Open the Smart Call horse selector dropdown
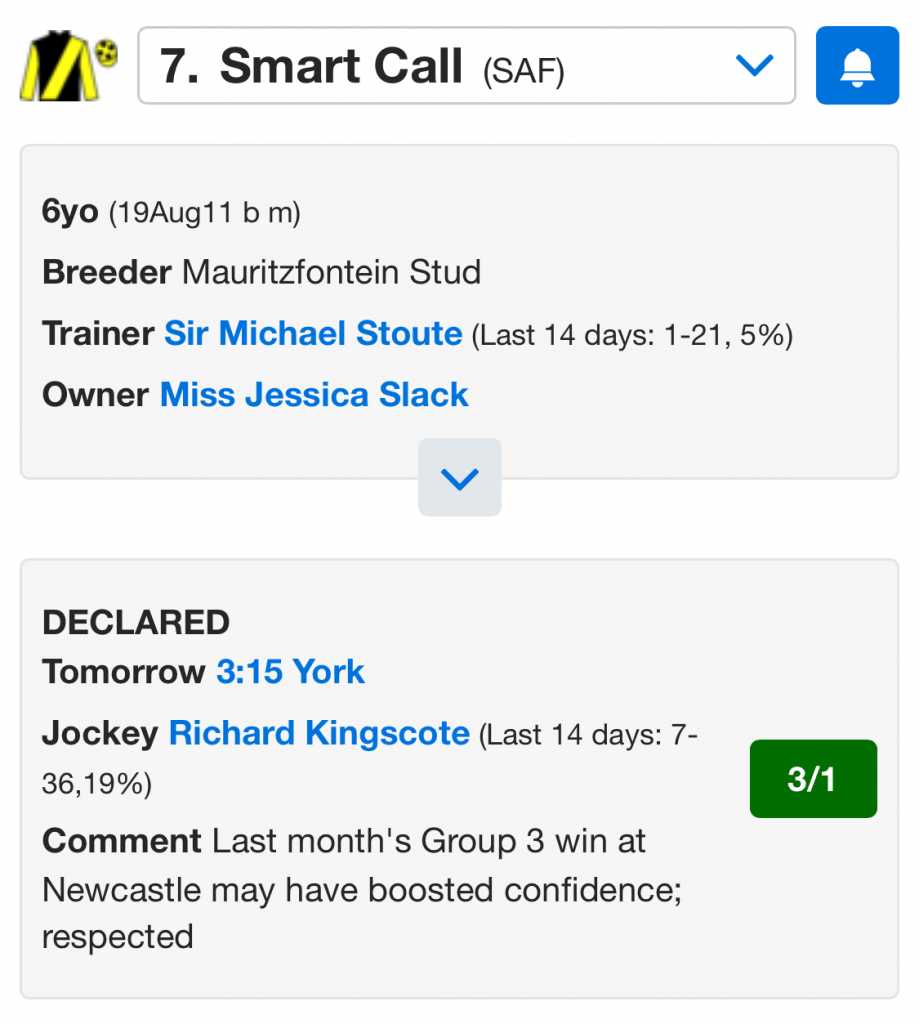 pyautogui.click(x=465, y=65)
